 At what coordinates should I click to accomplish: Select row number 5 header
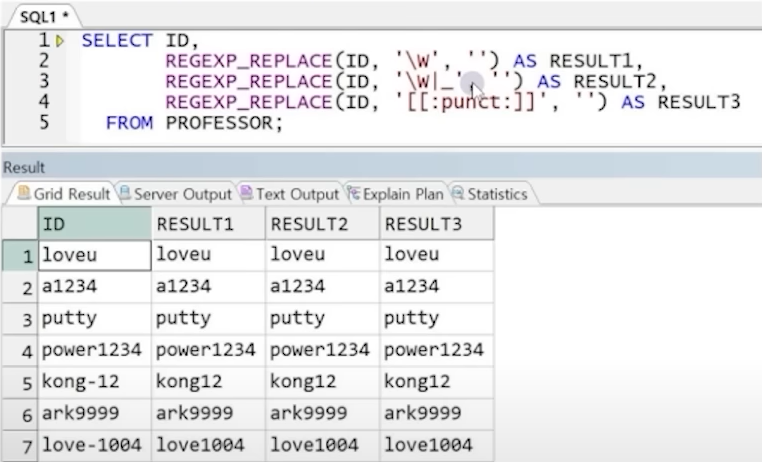20,383
